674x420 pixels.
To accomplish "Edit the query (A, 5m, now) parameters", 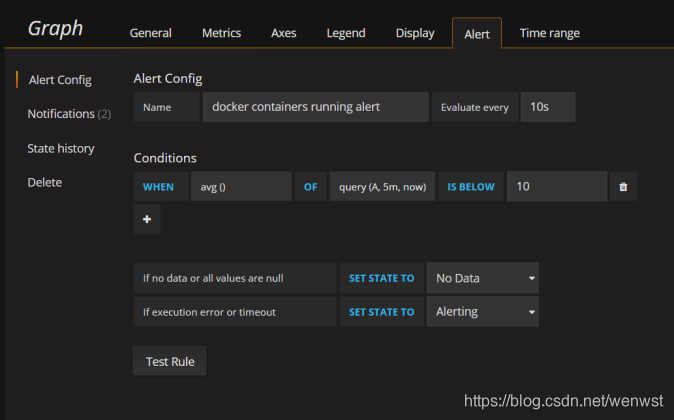I will pos(382,187).
